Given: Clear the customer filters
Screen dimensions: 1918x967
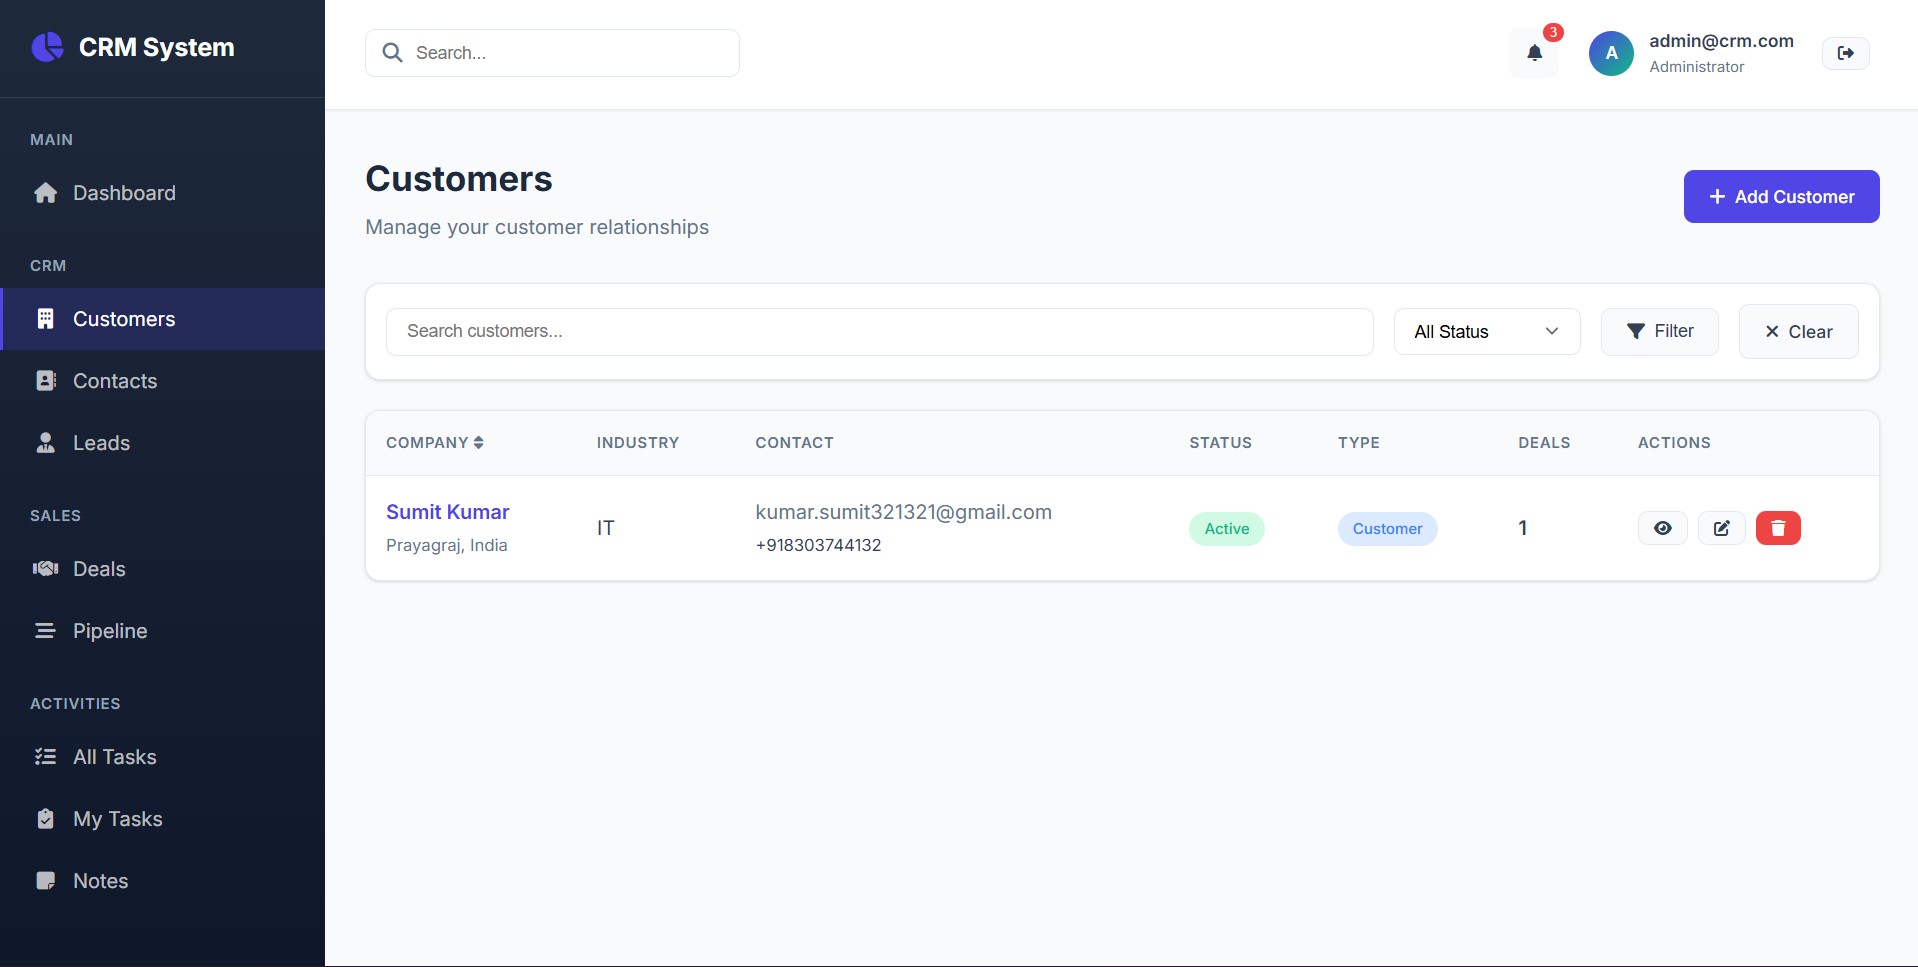Looking at the screenshot, I should click(x=1797, y=332).
